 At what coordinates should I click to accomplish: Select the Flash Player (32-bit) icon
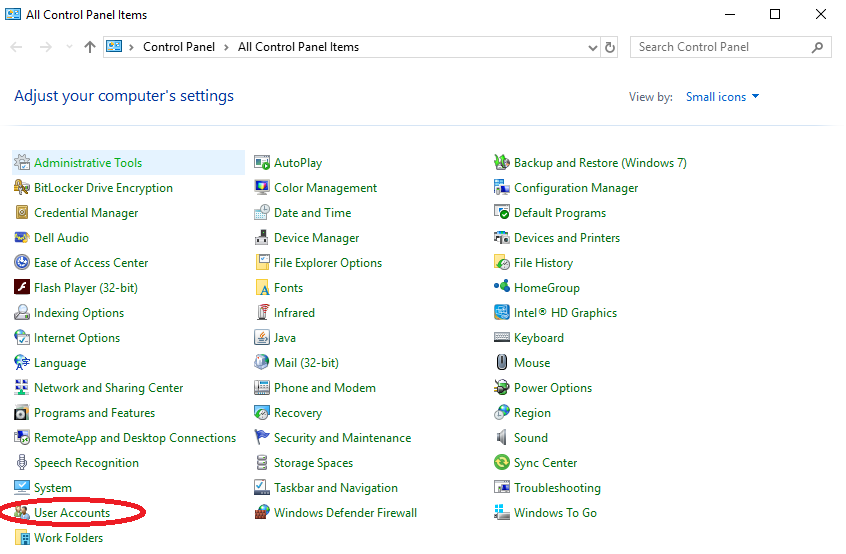pos(22,288)
